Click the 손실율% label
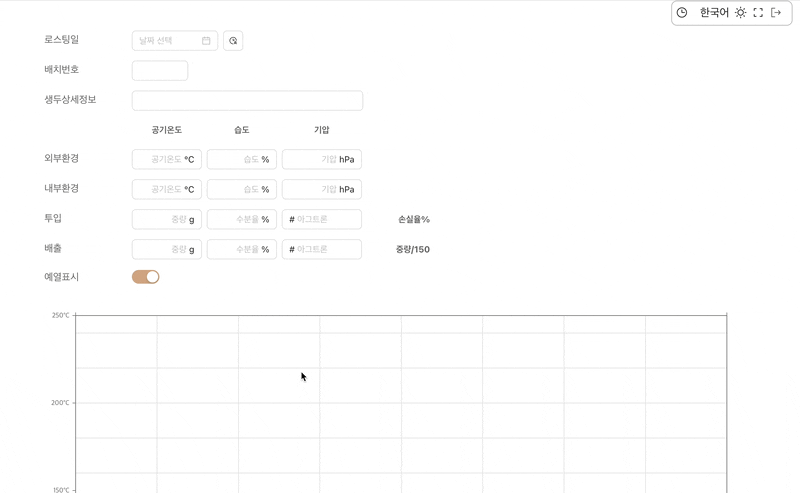Screen dimensions: 800x493 point(414,219)
